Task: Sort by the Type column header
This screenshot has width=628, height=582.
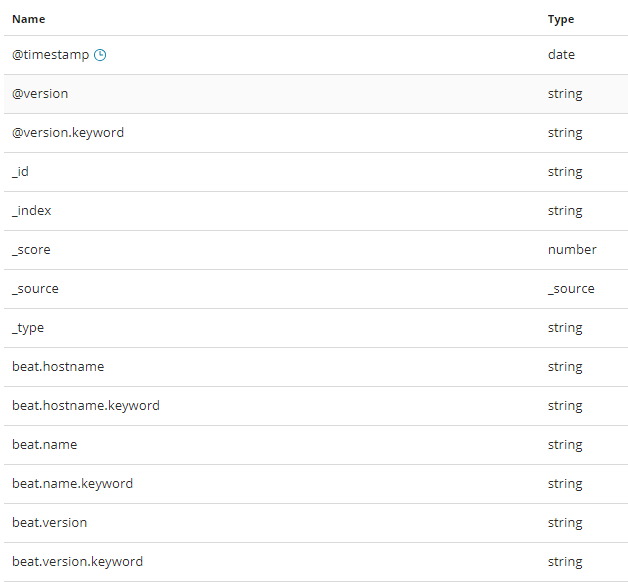Action: click(x=561, y=19)
